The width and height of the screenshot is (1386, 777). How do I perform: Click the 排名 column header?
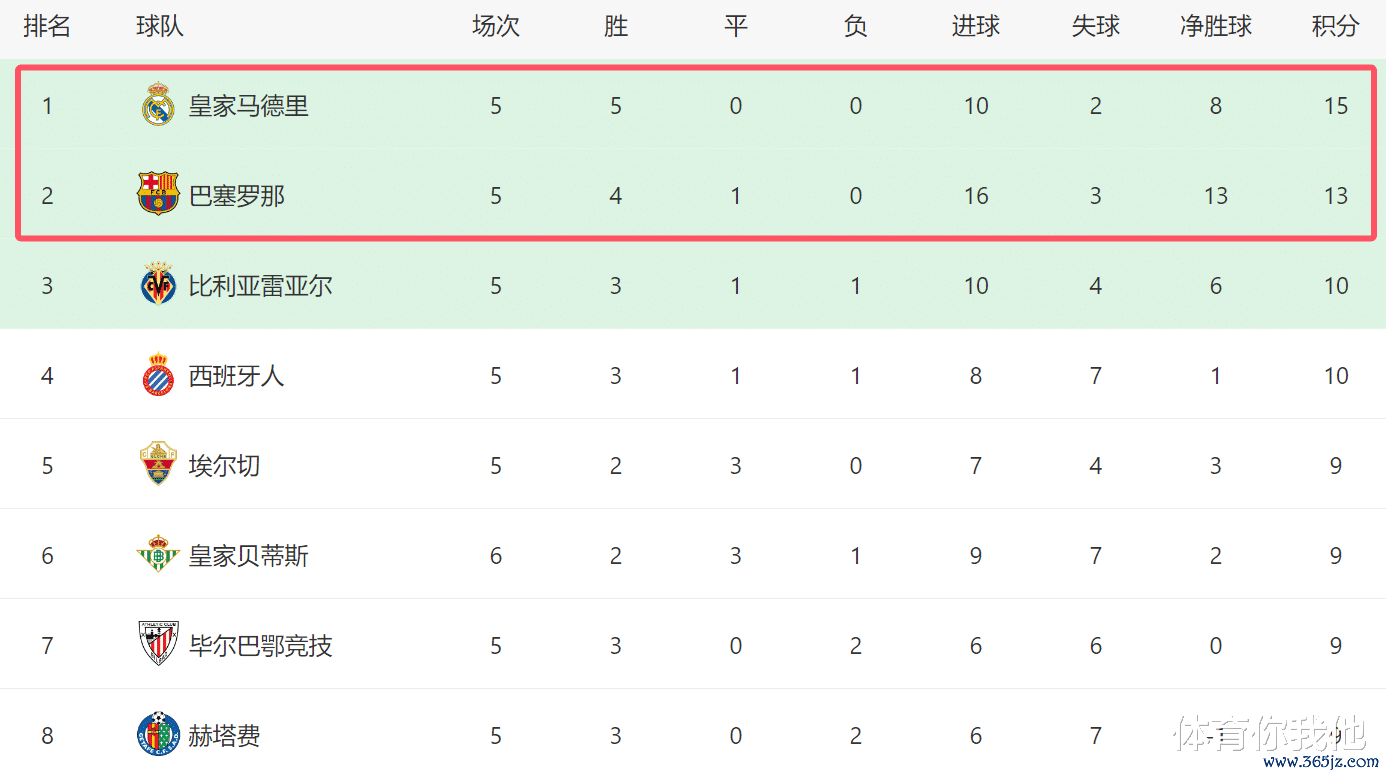[x=47, y=27]
